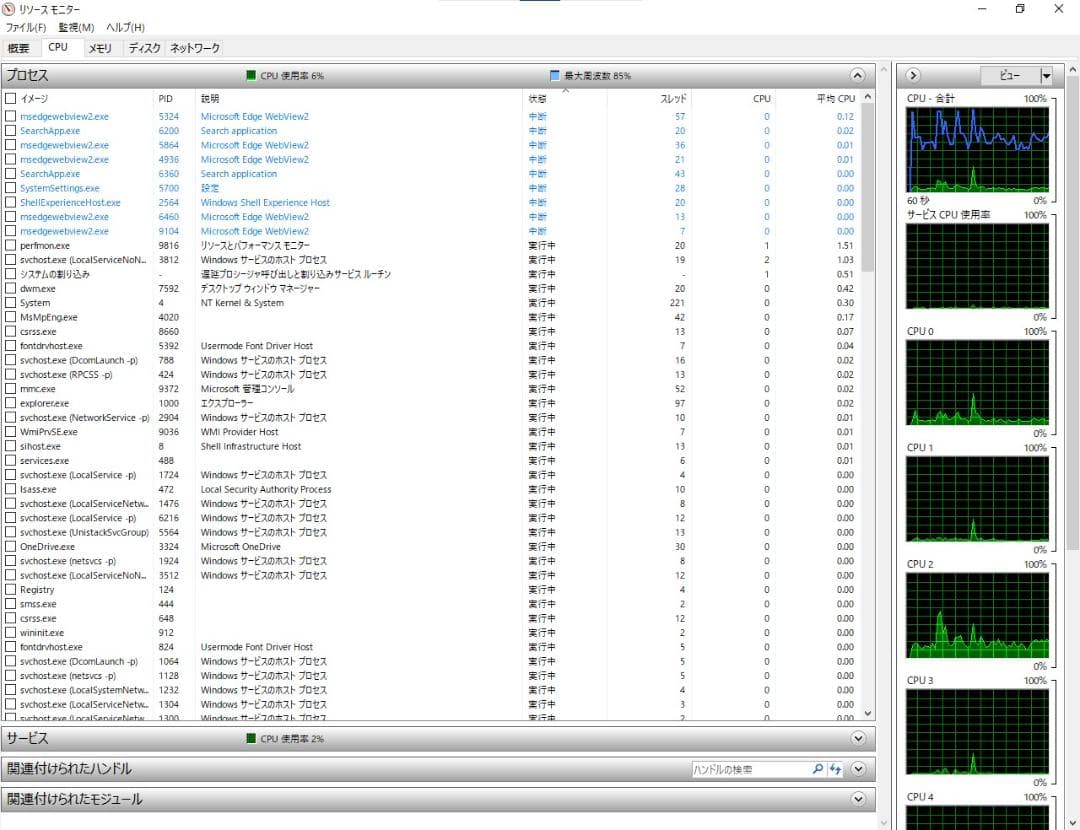Click the green refresh icon beside handle search
The image size is (1080, 830).
pyautogui.click(x=836, y=768)
